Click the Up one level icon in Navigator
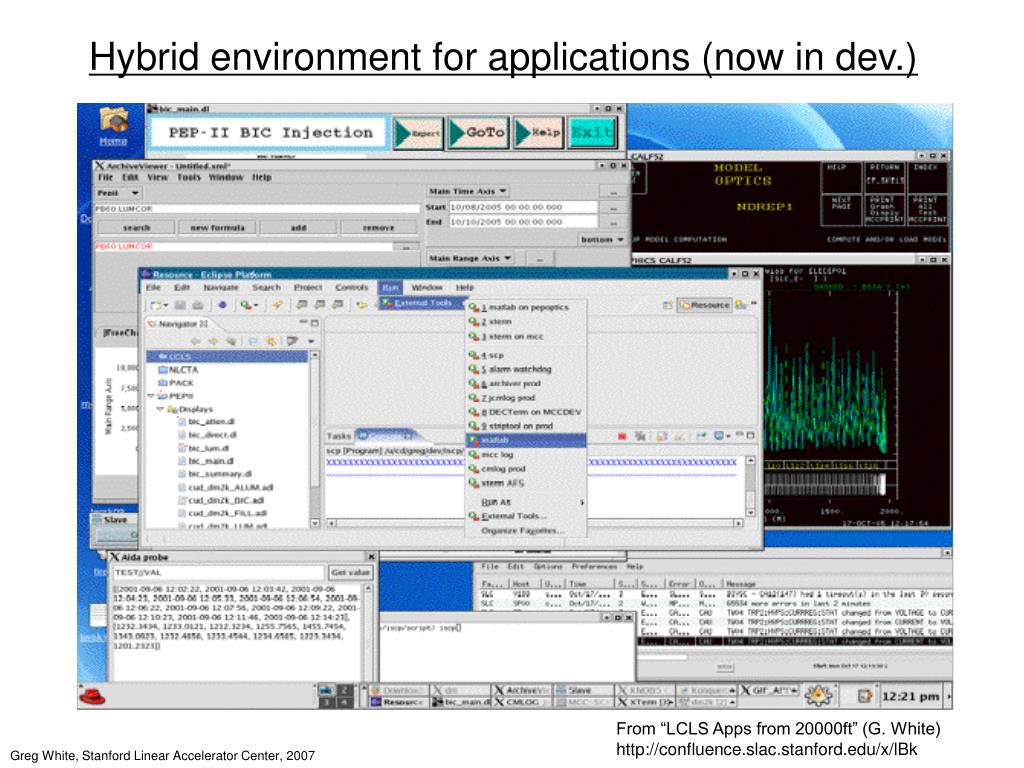The width and height of the screenshot is (1024, 768). click(x=231, y=341)
